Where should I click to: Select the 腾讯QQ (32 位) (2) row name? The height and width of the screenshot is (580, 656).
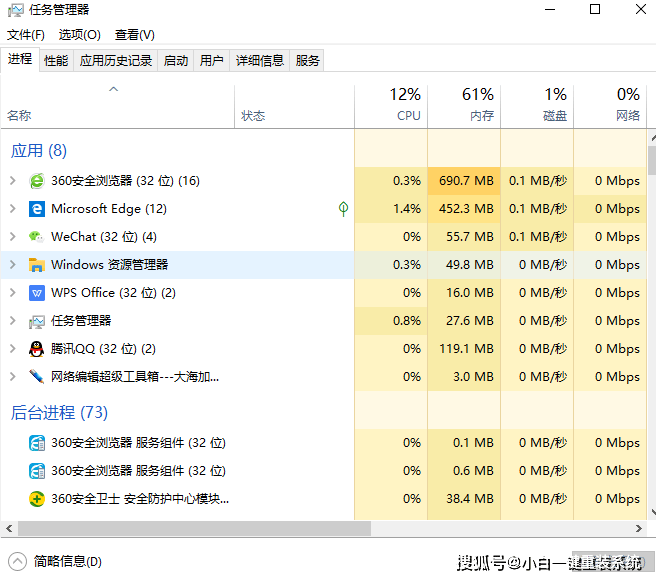pos(103,349)
